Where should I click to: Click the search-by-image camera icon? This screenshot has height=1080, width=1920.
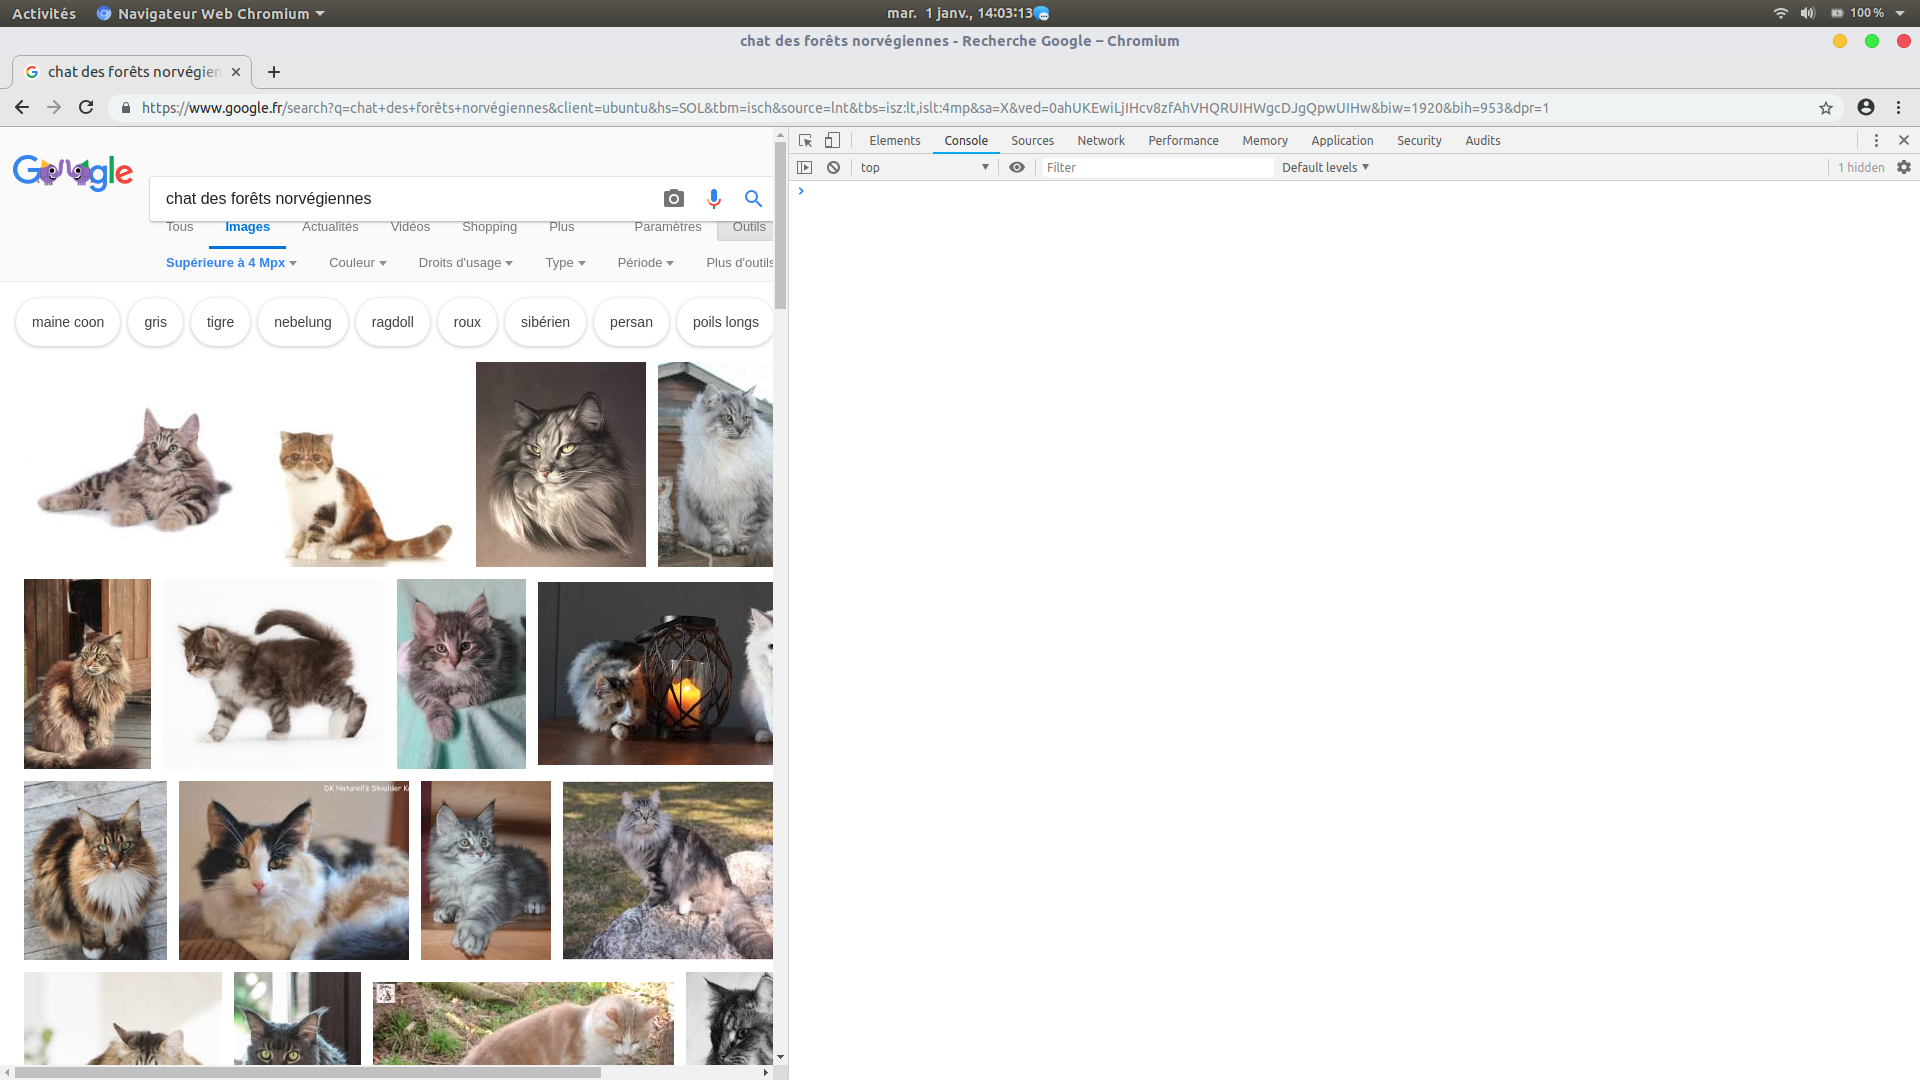[674, 199]
